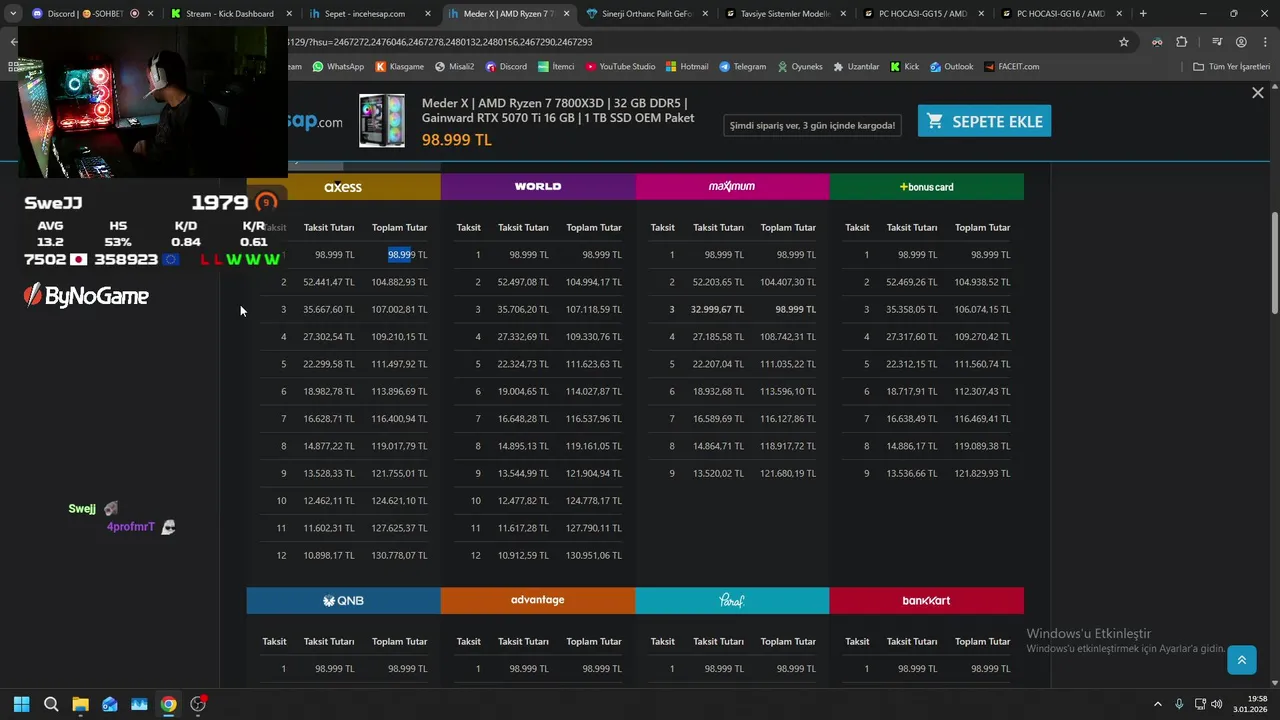Click bonus card 9-installment total 121.829,93 TL
Viewport: 1280px width, 720px height.
coord(982,474)
